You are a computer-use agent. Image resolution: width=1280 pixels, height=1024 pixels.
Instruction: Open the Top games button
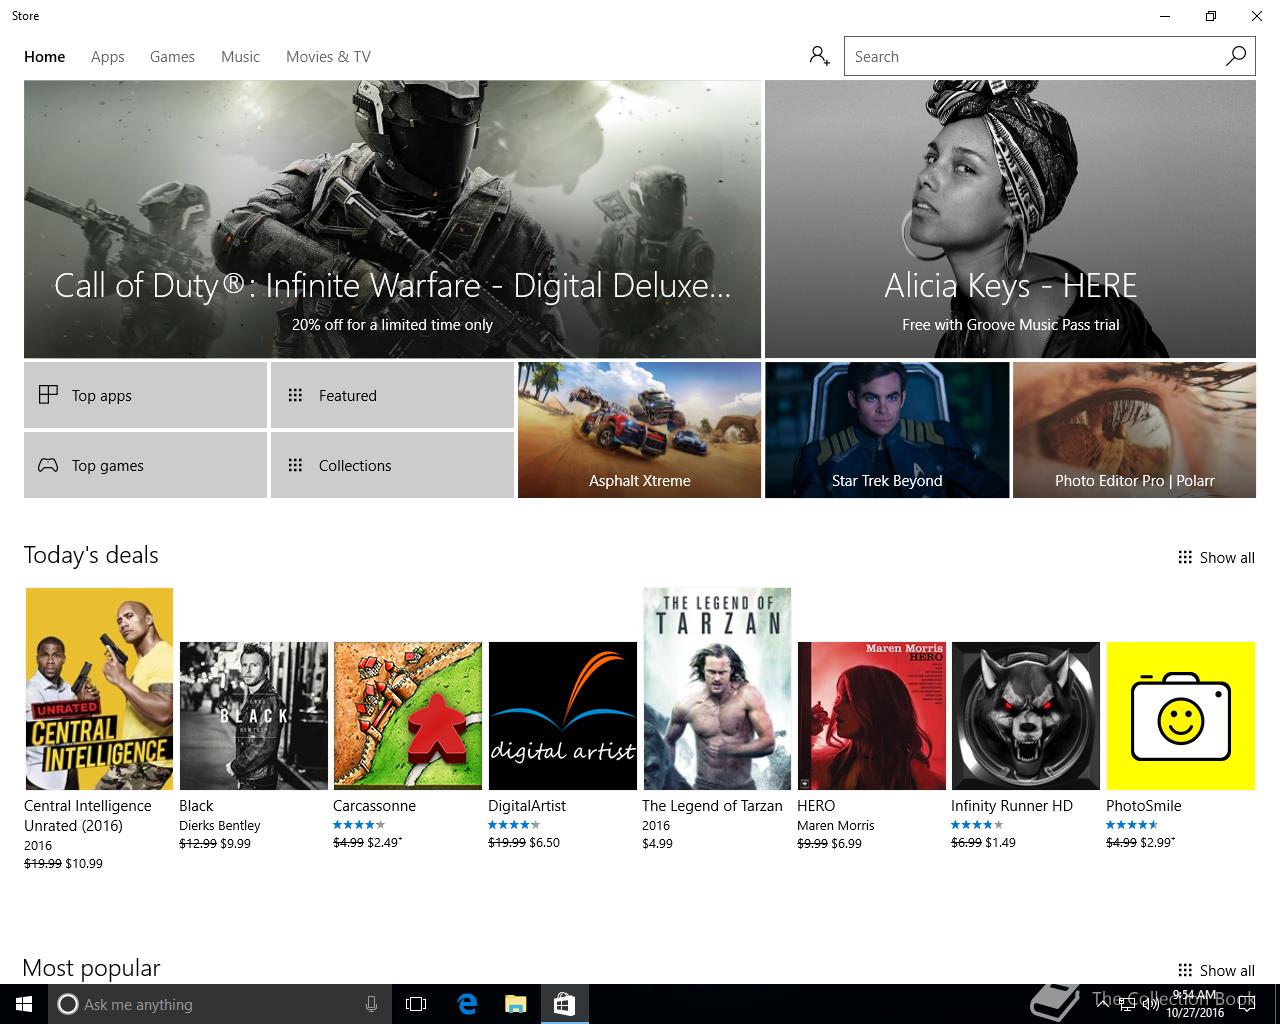tap(145, 465)
